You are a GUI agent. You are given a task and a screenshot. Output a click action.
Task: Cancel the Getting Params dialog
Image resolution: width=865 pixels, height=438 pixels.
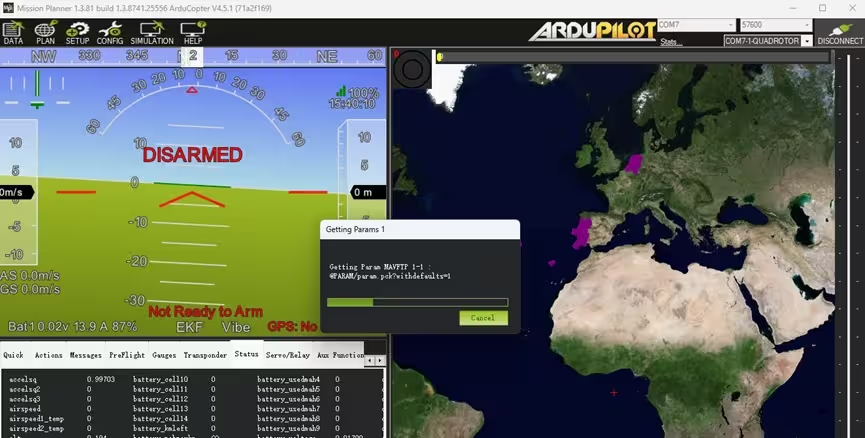click(483, 318)
